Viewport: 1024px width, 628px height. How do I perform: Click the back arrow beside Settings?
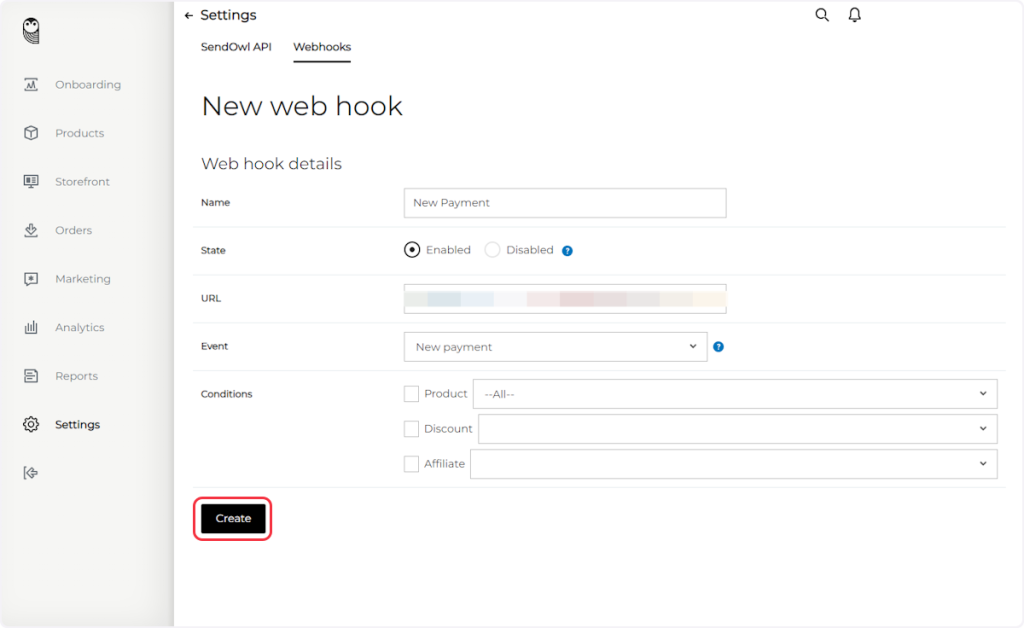click(x=189, y=16)
